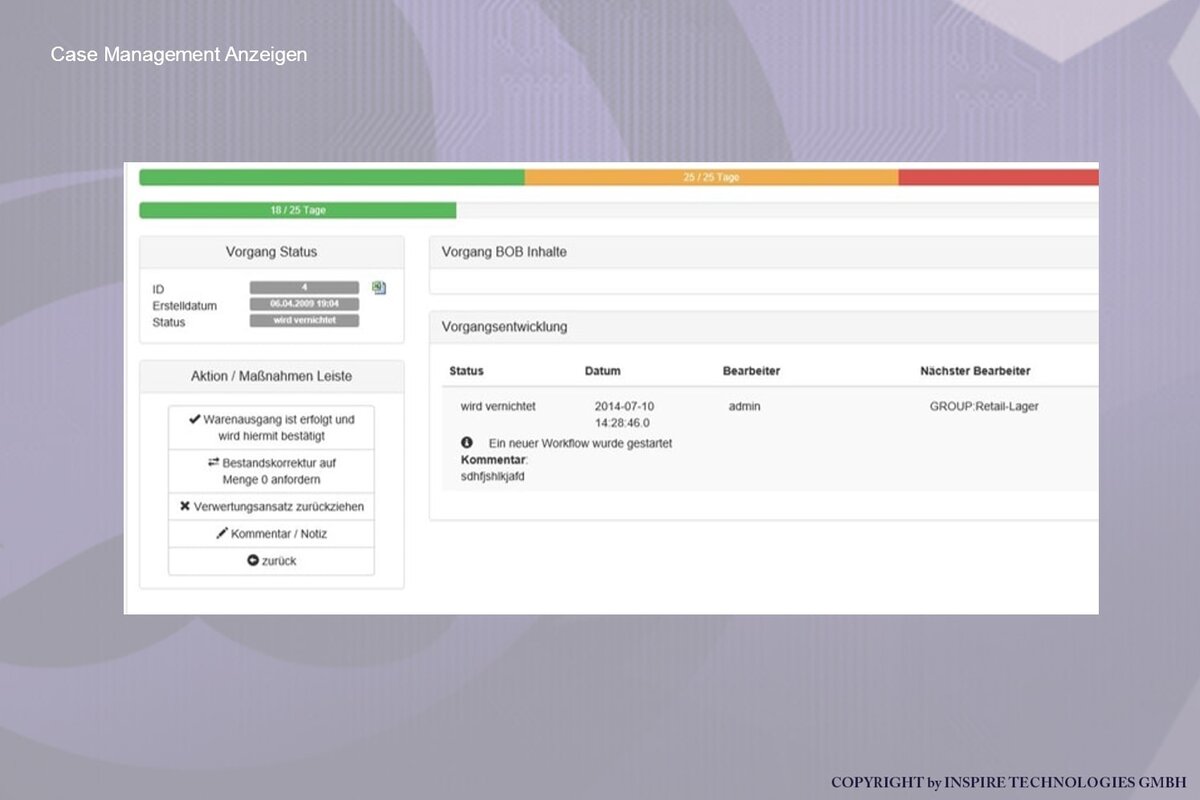Image resolution: width=1200 pixels, height=800 pixels.
Task: Request 'Bestandskorrektur auf Menge 0'
Action: pyautogui.click(x=271, y=471)
